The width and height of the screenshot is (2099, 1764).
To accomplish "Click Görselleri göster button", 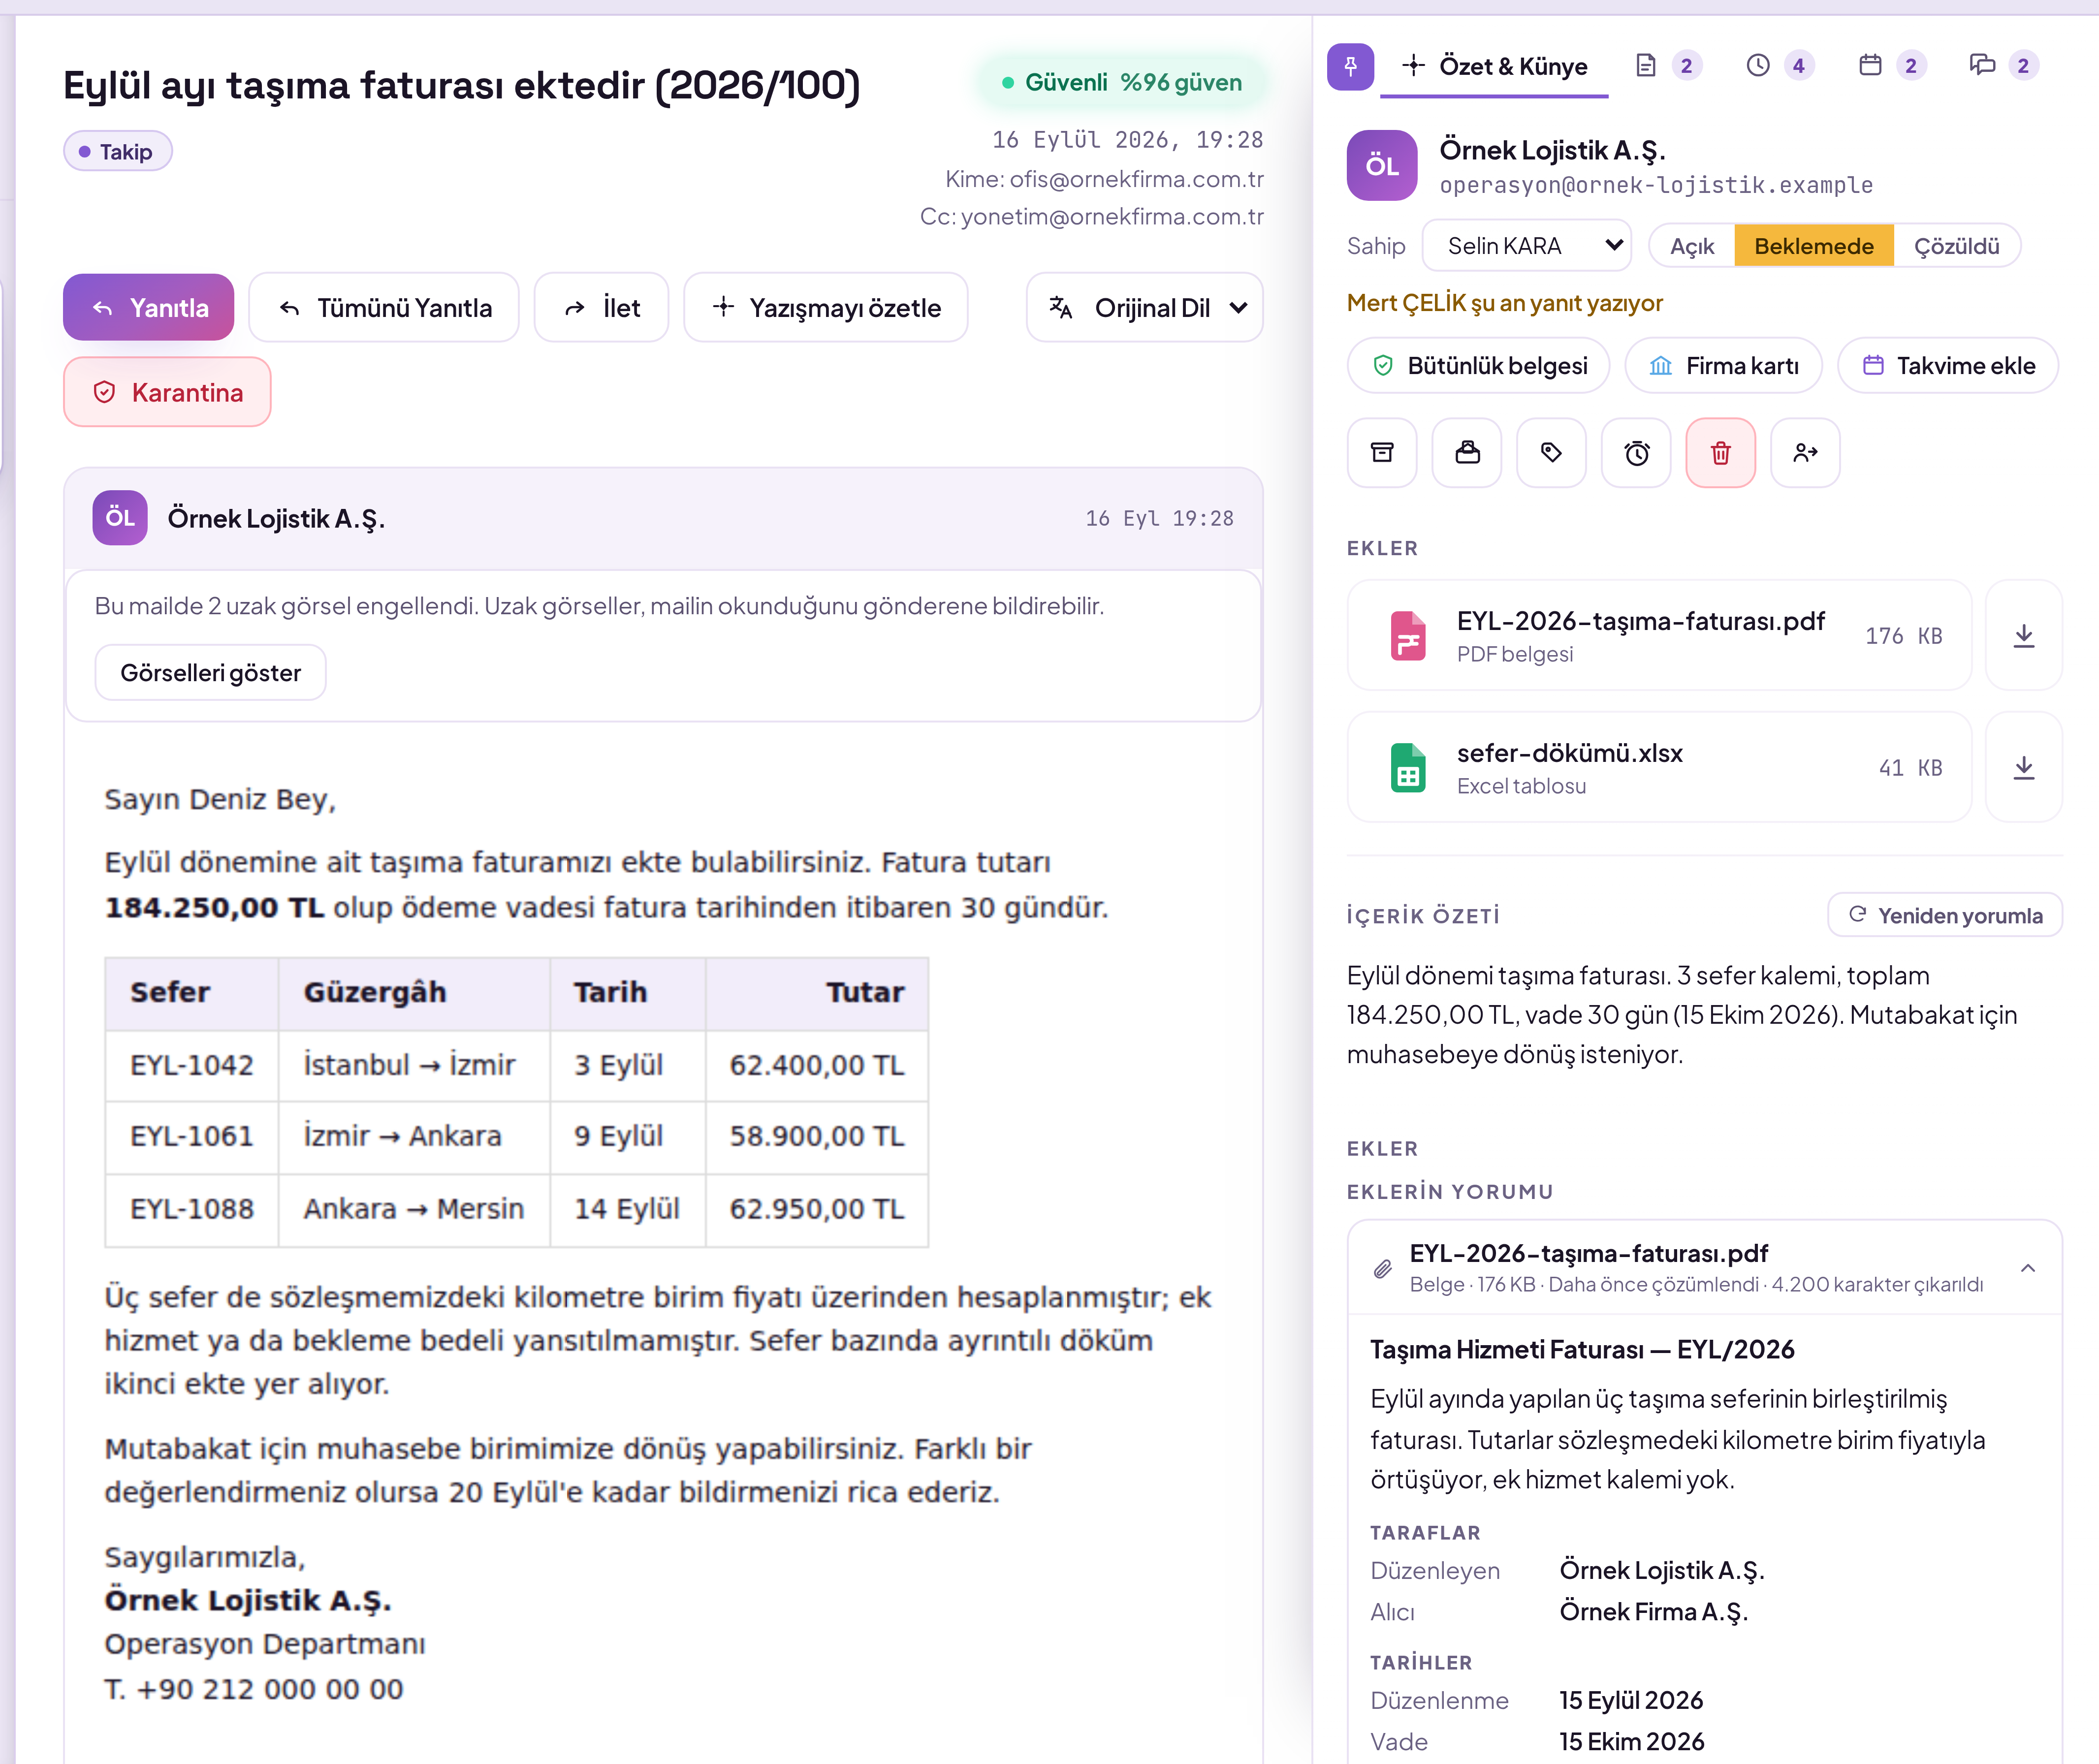I will (210, 673).
